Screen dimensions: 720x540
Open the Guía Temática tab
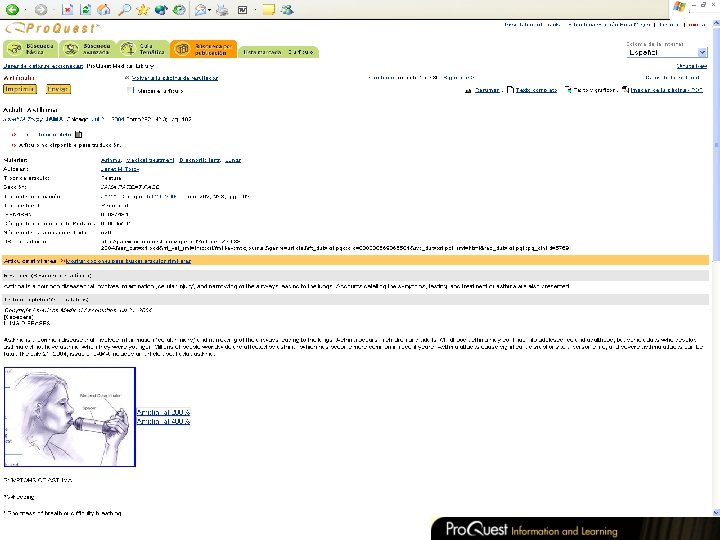point(143,49)
